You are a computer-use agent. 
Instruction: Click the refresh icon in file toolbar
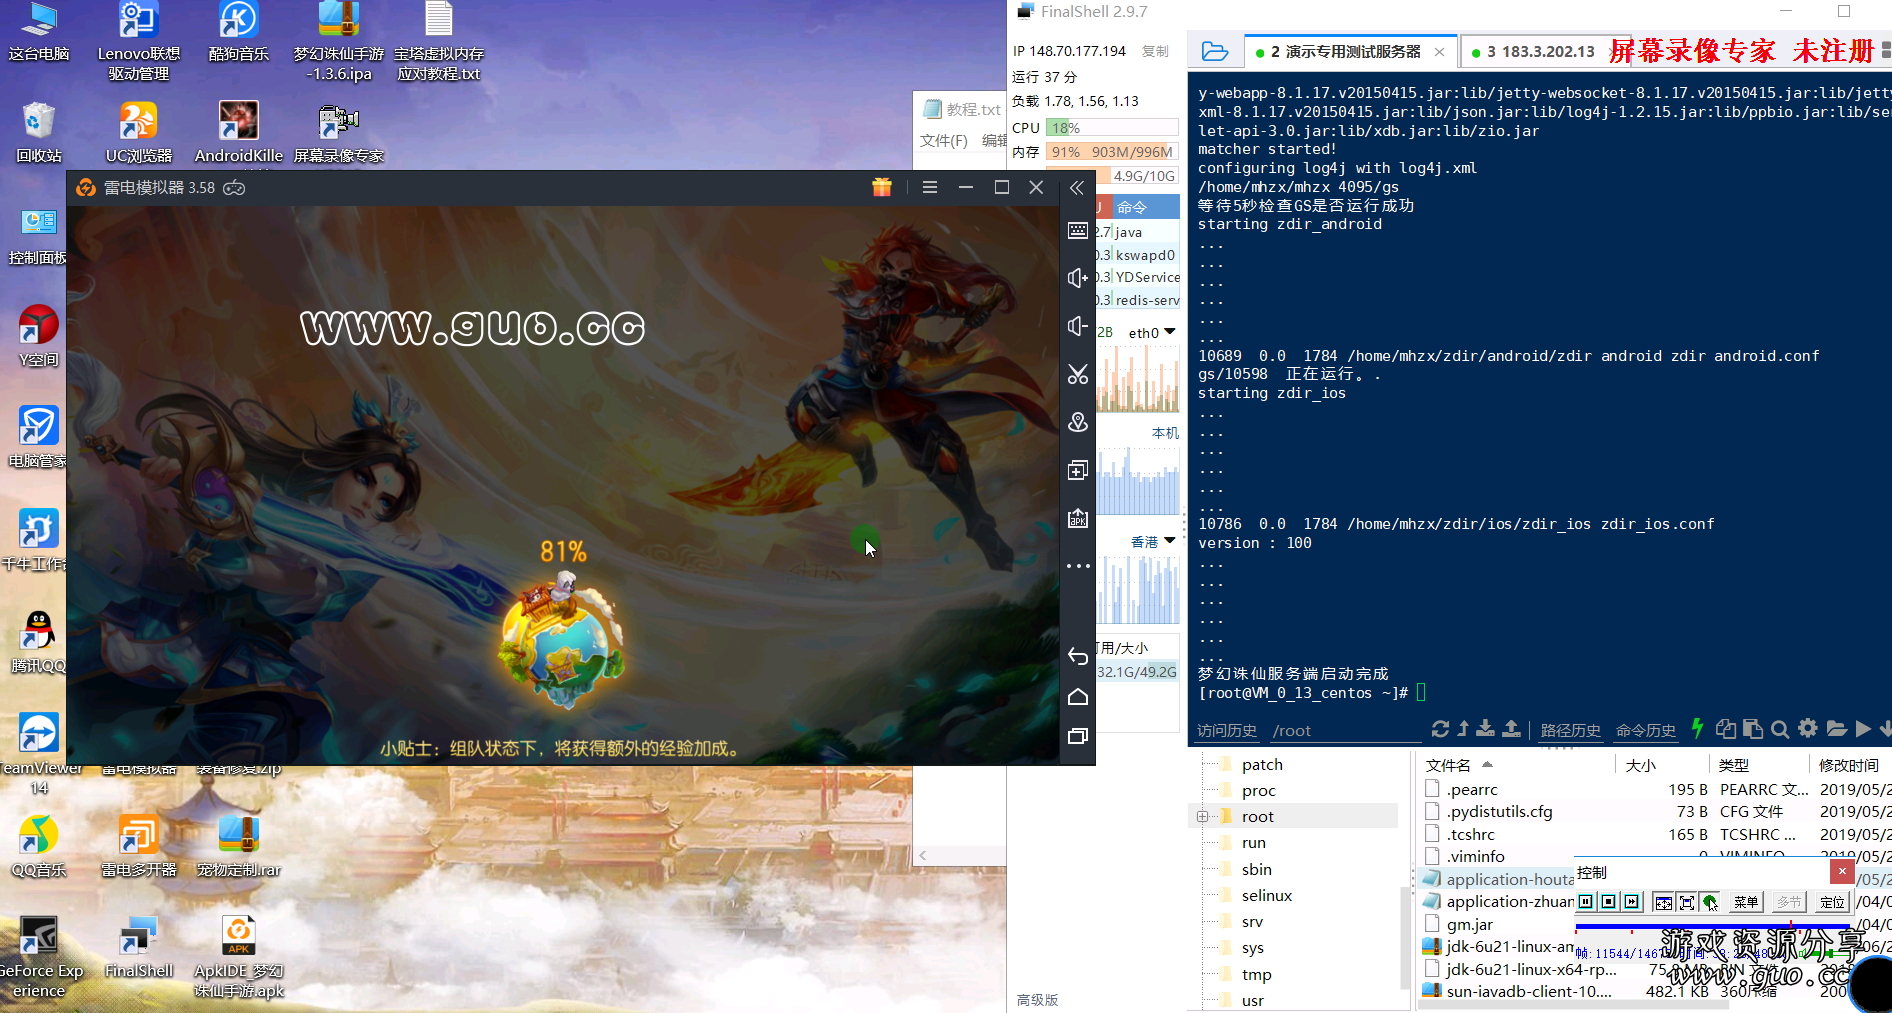click(x=1440, y=729)
